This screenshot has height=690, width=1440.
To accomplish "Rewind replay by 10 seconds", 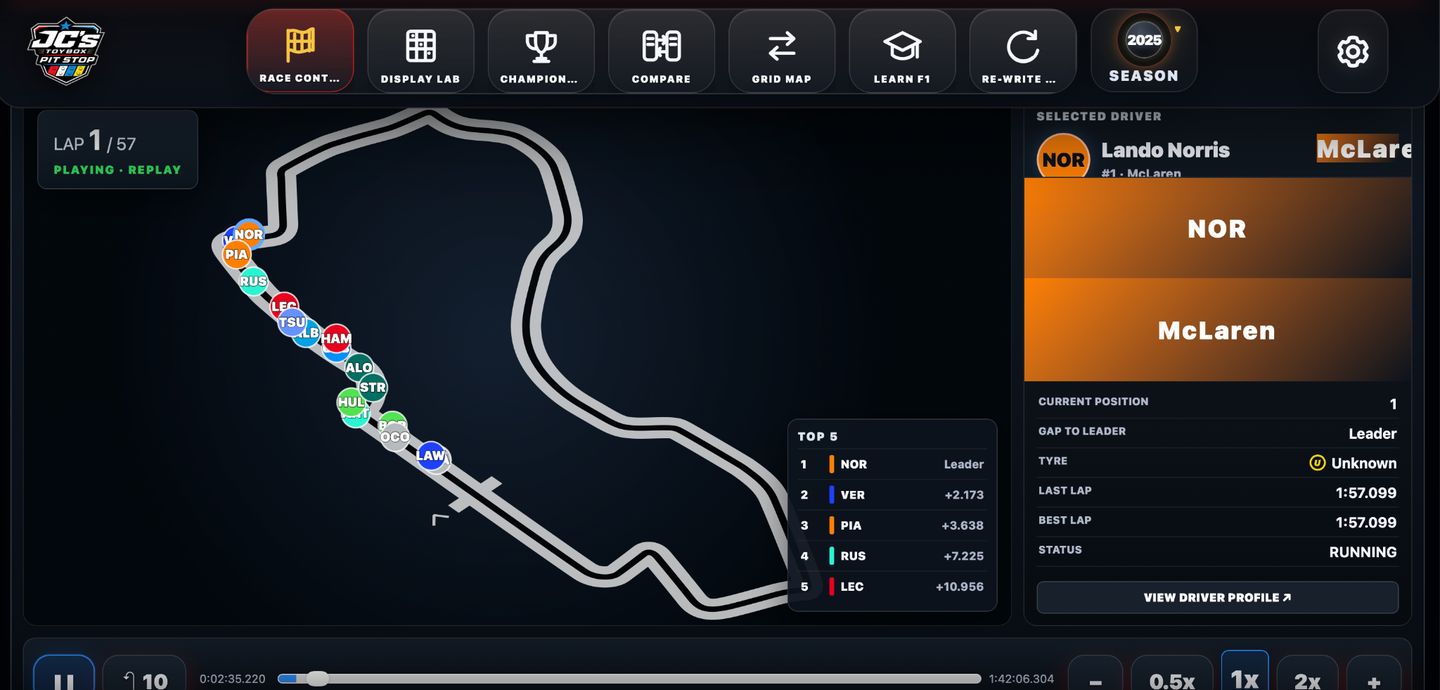I will tap(144, 674).
